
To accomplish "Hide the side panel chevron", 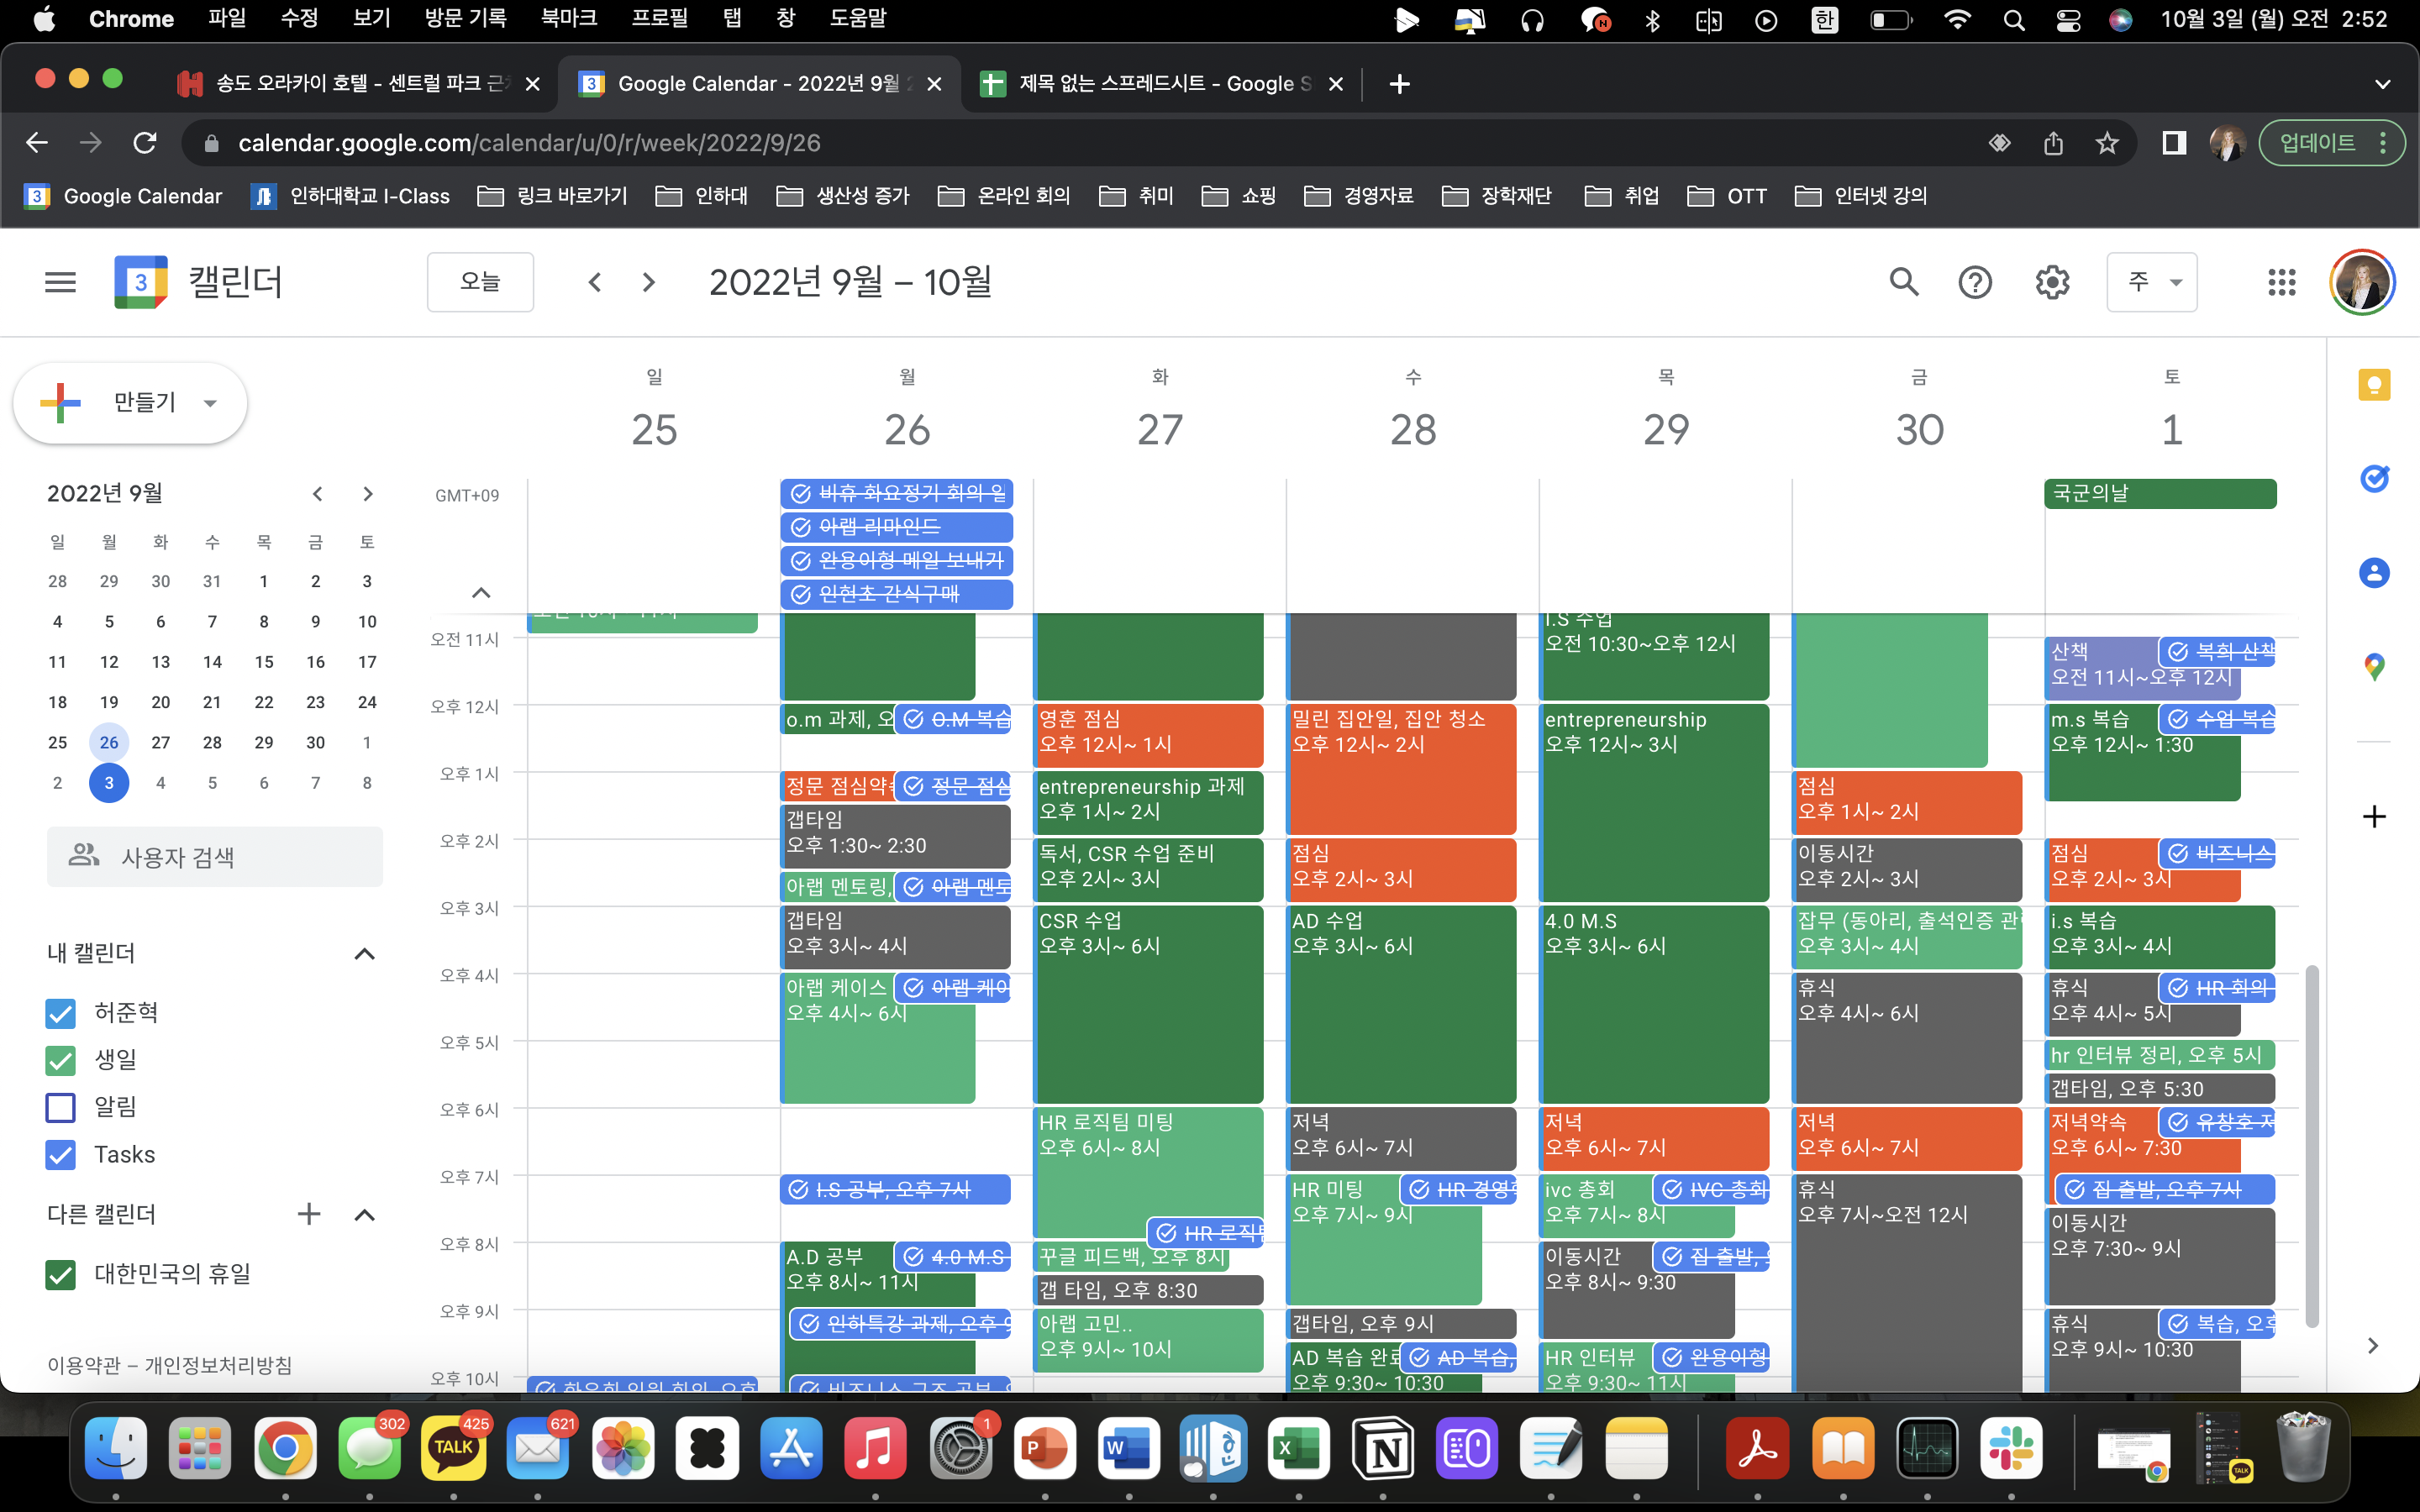I will point(2373,1346).
